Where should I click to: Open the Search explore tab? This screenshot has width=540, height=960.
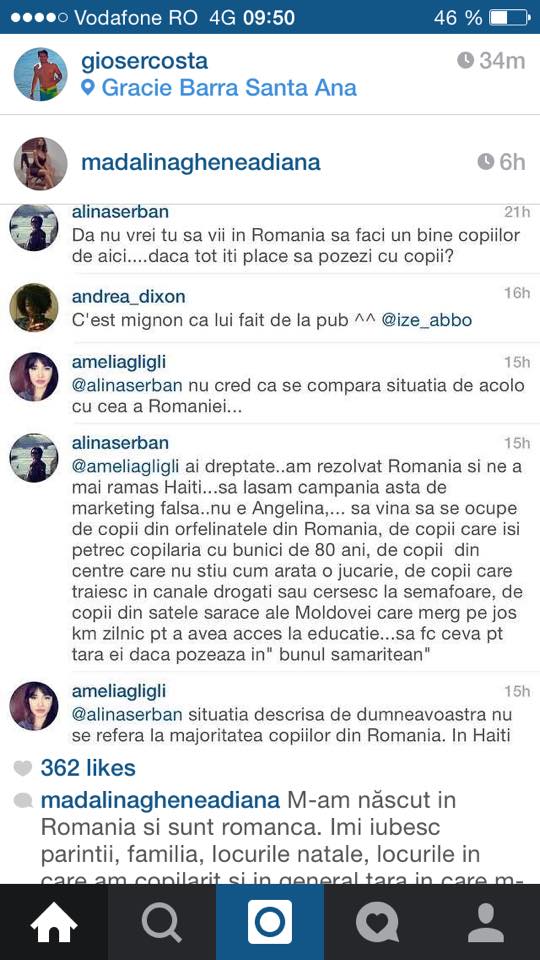click(162, 922)
